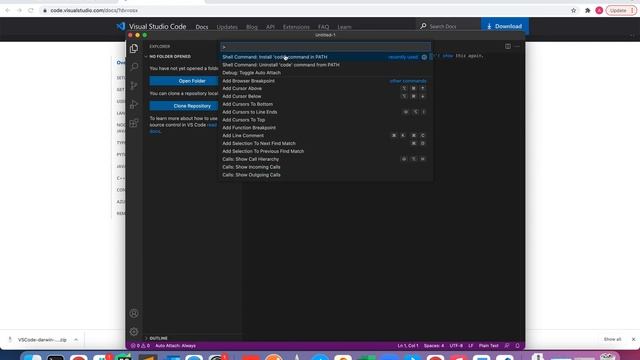Select Add Browser Breakpoint command
This screenshot has width=640, height=360.
325,81
